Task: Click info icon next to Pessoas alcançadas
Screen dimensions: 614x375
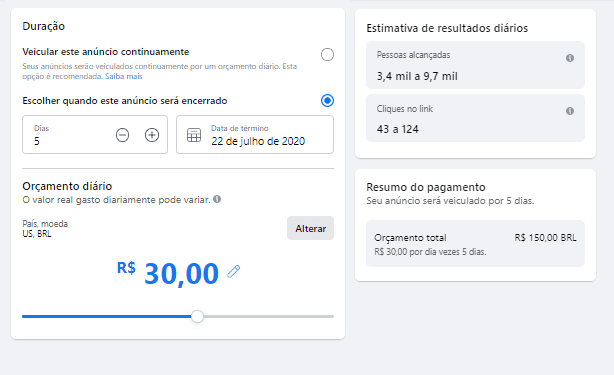Action: tap(570, 58)
